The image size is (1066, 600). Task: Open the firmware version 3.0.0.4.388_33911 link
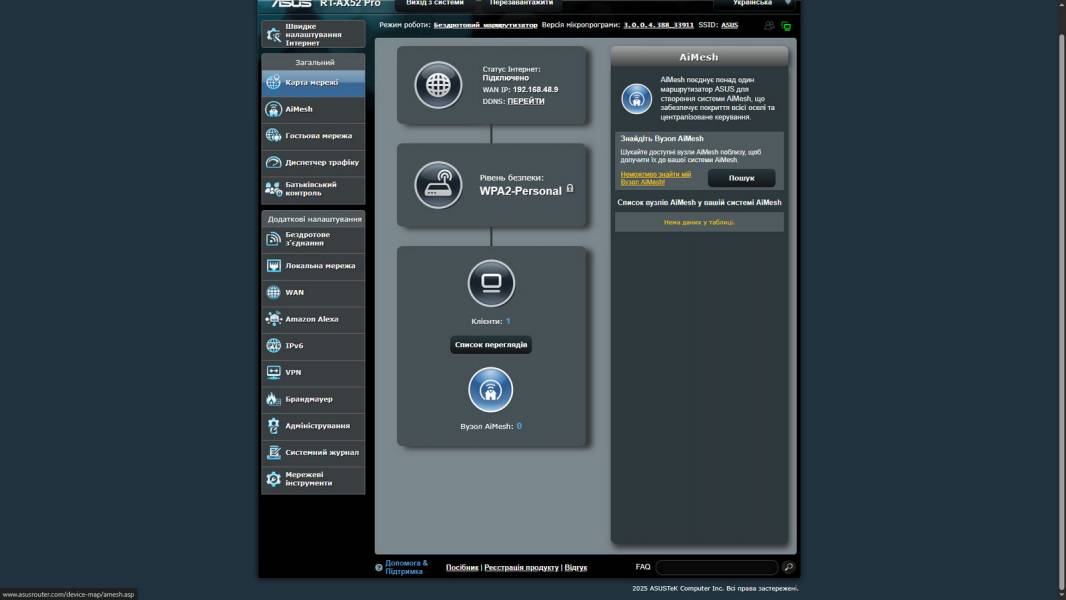pyautogui.click(x=658, y=25)
